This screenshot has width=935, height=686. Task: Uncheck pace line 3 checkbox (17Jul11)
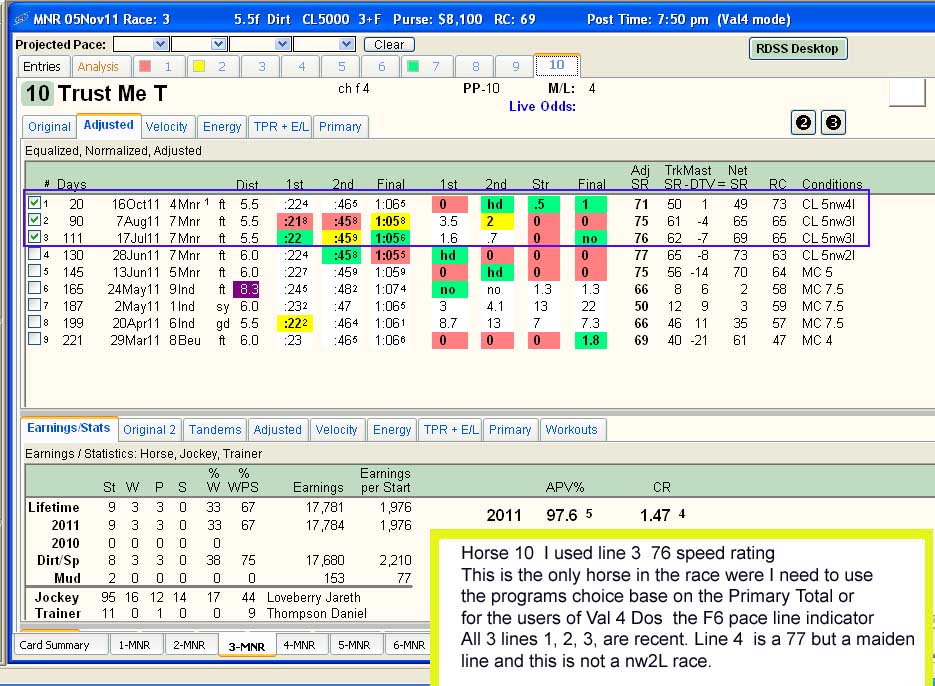point(35,236)
